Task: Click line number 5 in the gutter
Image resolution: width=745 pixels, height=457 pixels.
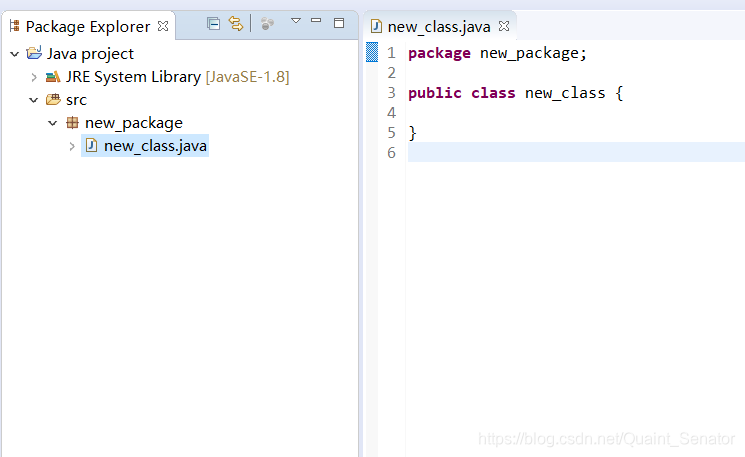Action: (x=391, y=133)
